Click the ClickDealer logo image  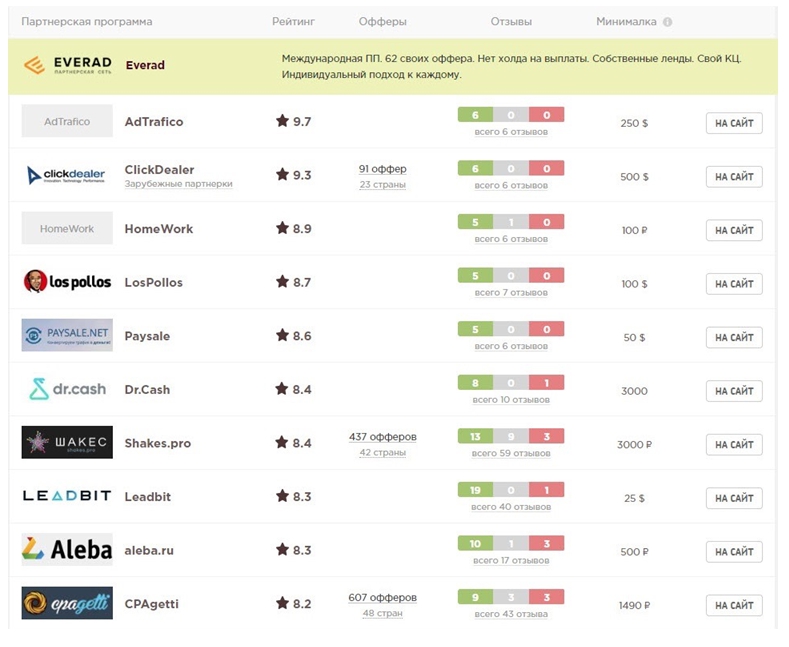[67, 176]
